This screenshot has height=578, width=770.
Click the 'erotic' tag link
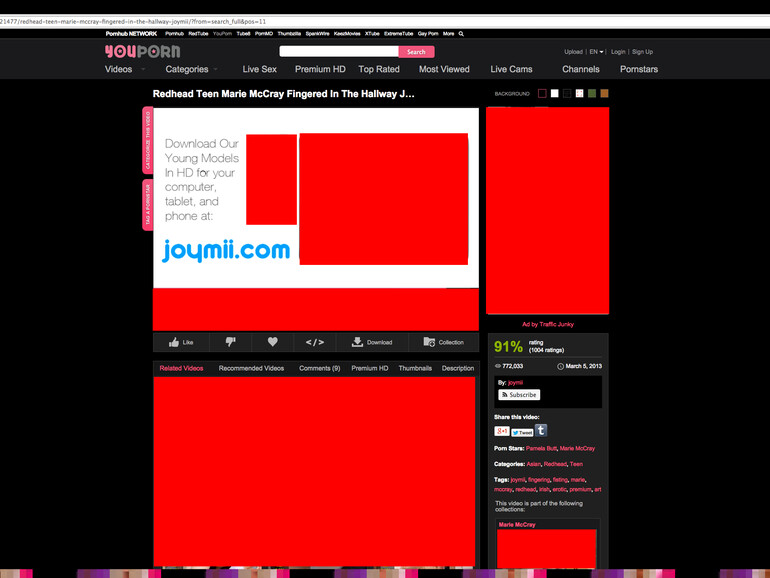559,490
